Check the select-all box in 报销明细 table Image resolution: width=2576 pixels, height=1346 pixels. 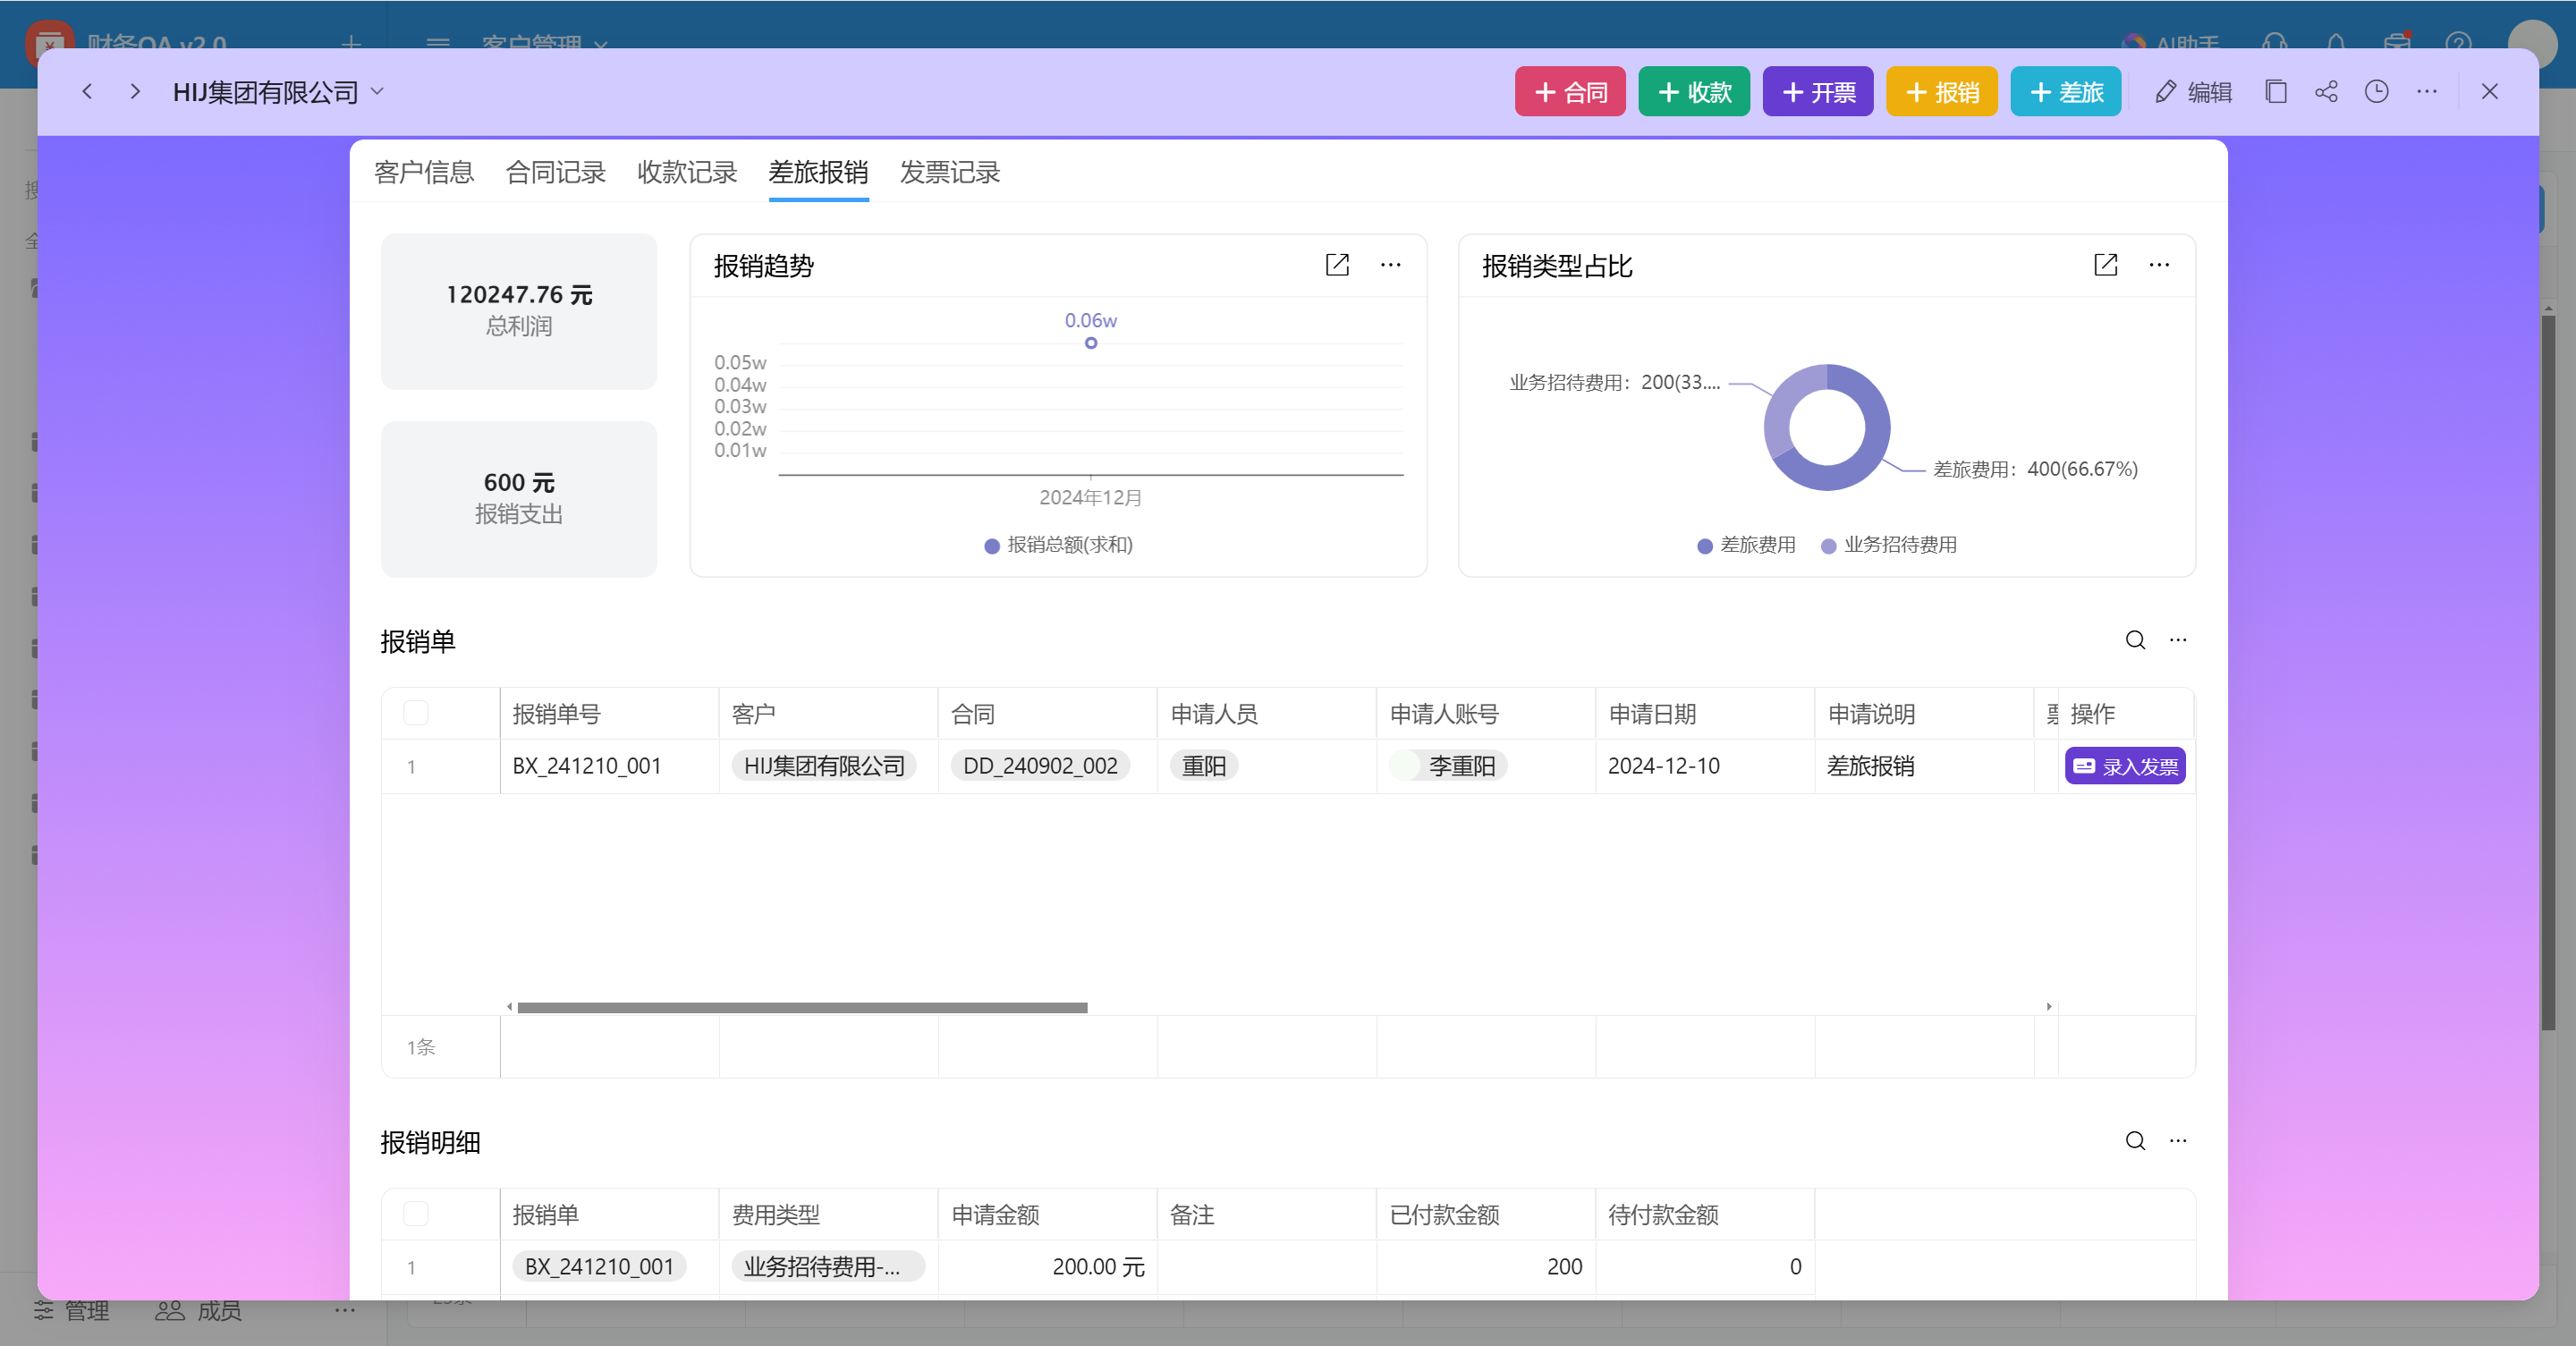(416, 1214)
